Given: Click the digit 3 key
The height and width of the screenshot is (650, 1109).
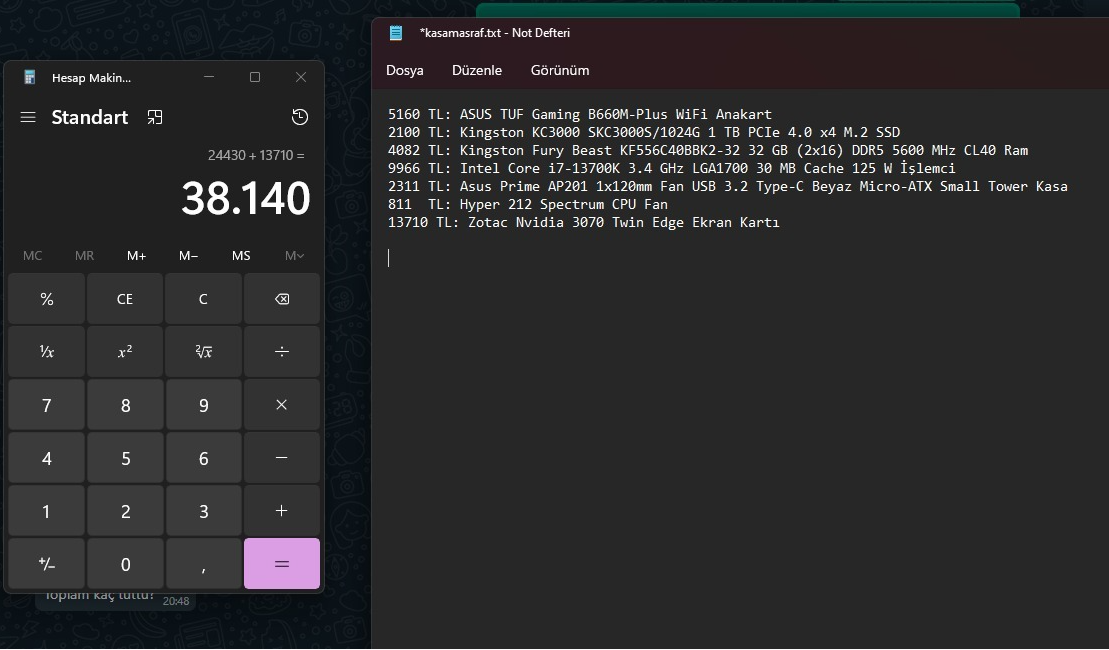Looking at the screenshot, I should pyautogui.click(x=203, y=511).
